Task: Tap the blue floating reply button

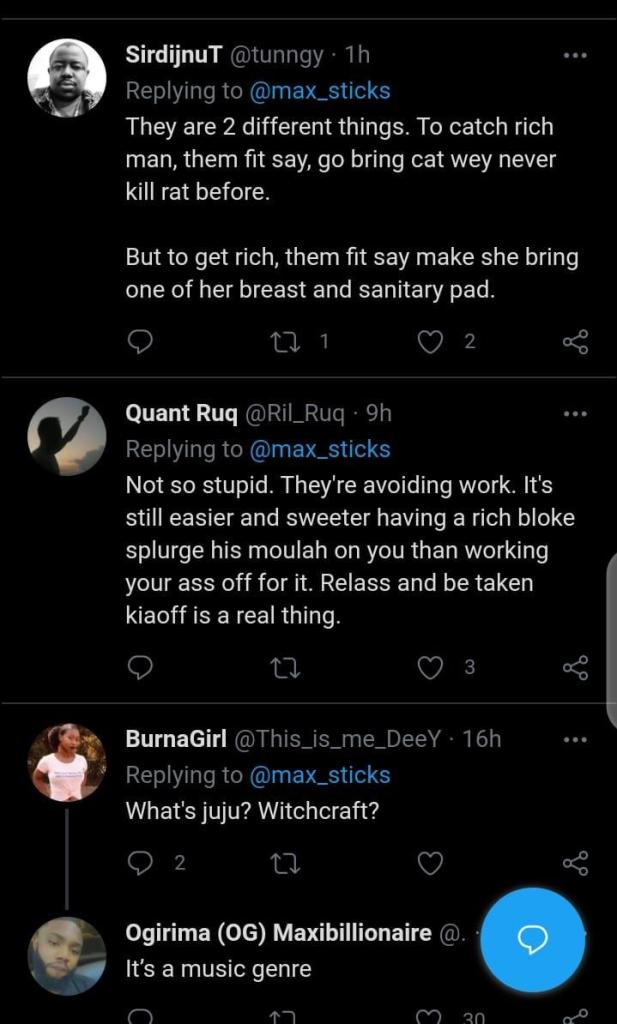Action: (x=532, y=938)
